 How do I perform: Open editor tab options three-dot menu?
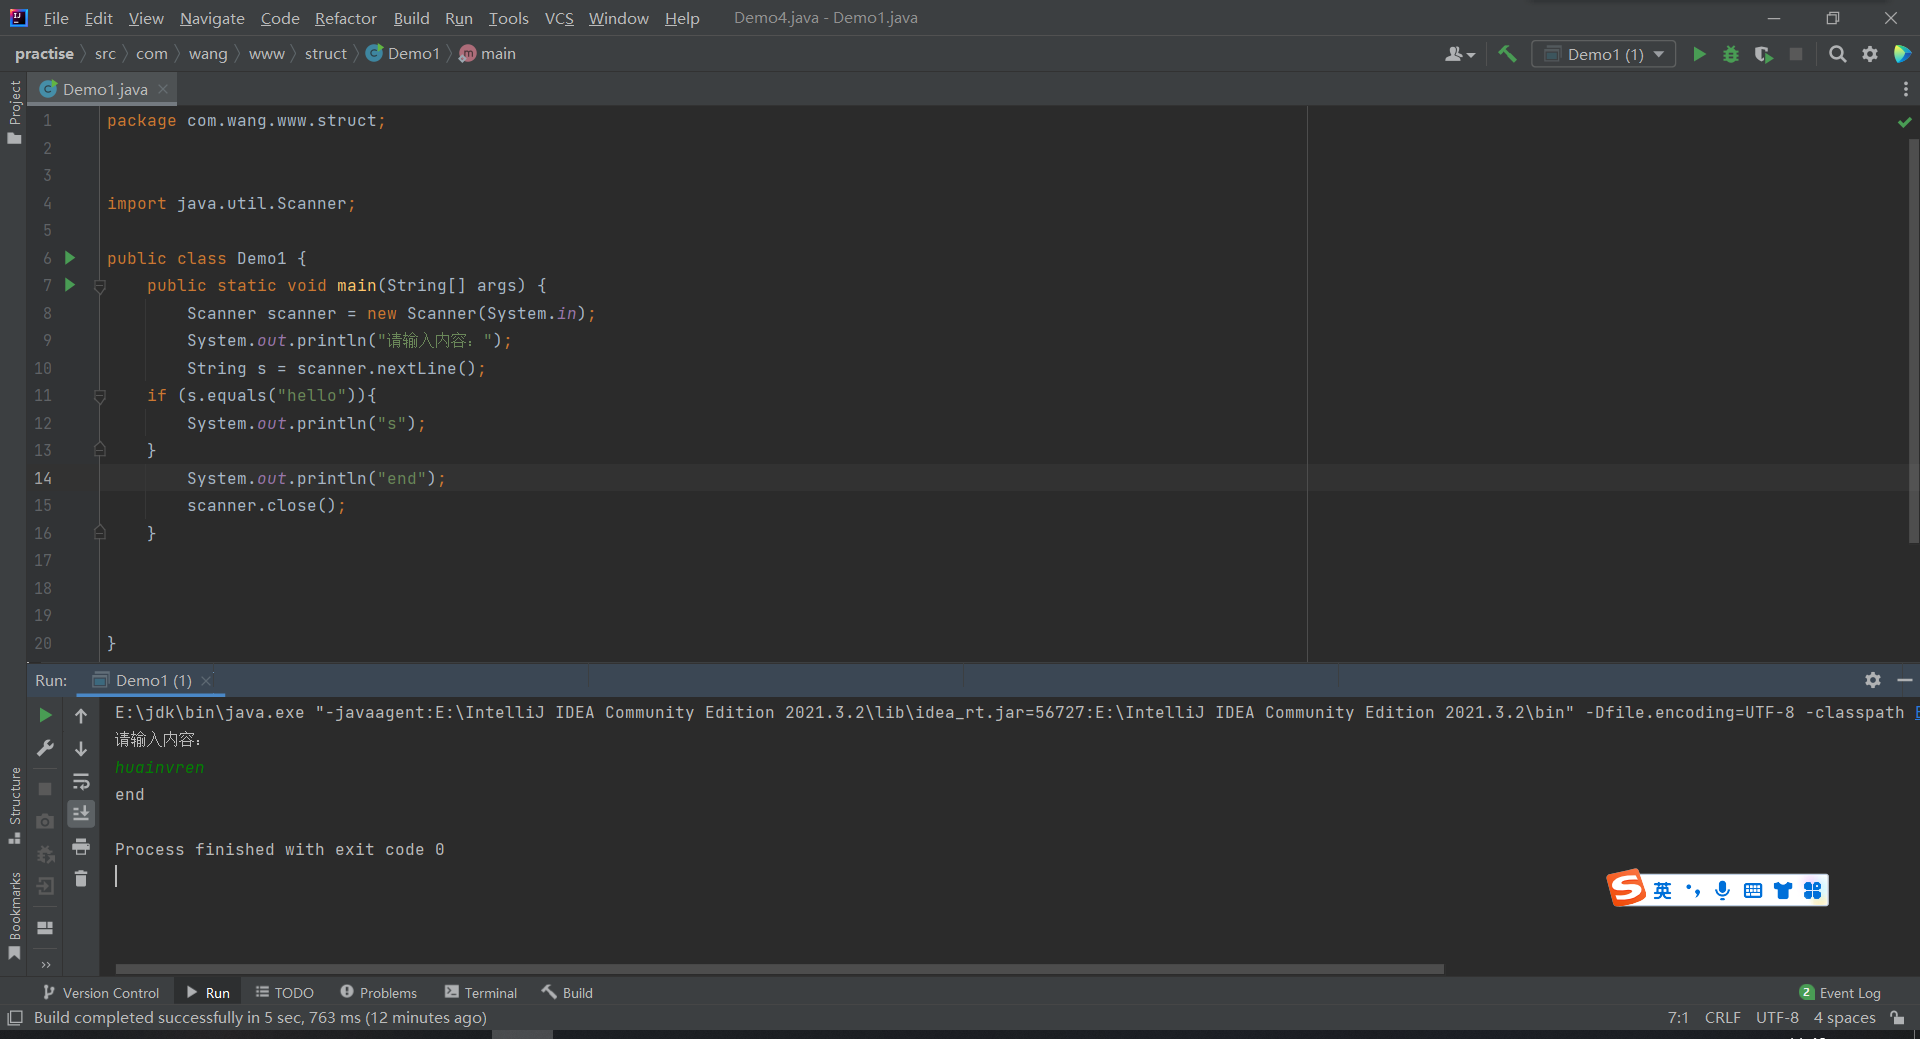pyautogui.click(x=1905, y=89)
